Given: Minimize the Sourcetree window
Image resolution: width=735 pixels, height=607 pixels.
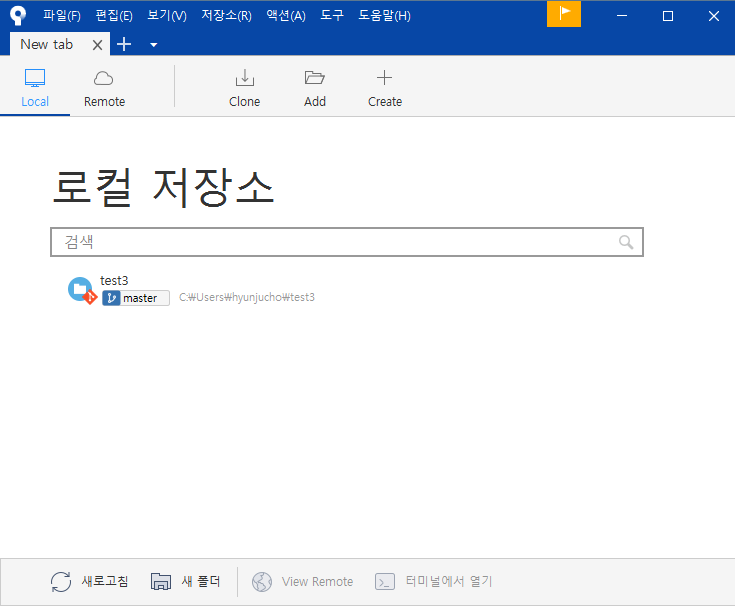Looking at the screenshot, I should (x=622, y=16).
